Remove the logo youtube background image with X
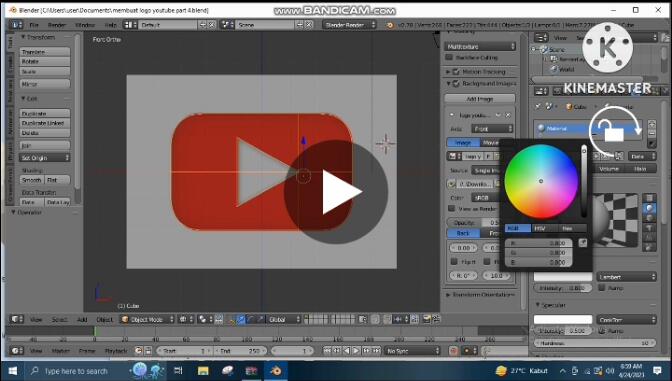The width and height of the screenshot is (672, 381). pyautogui.click(x=508, y=115)
